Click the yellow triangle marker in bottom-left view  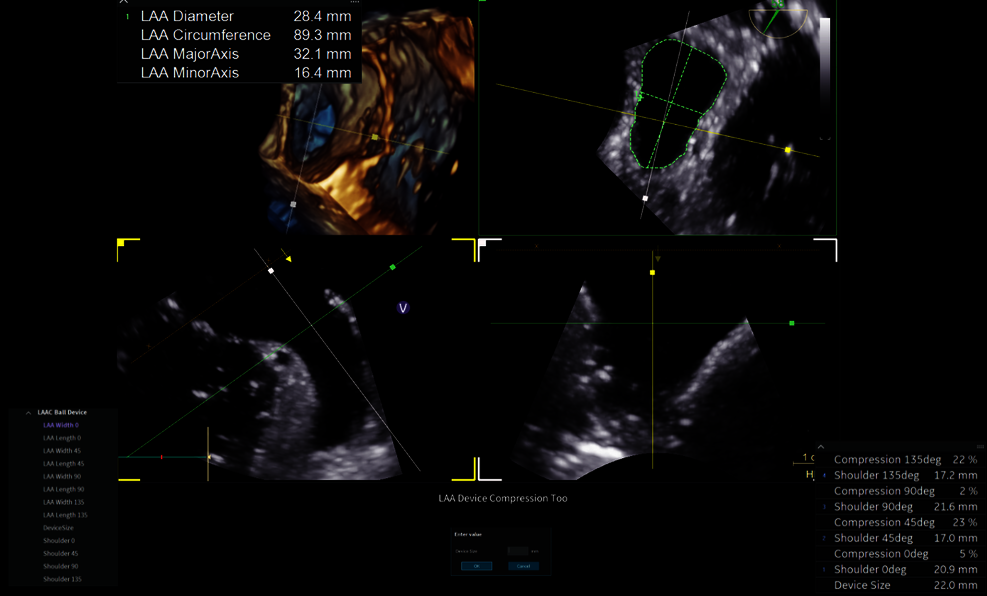pos(288,259)
